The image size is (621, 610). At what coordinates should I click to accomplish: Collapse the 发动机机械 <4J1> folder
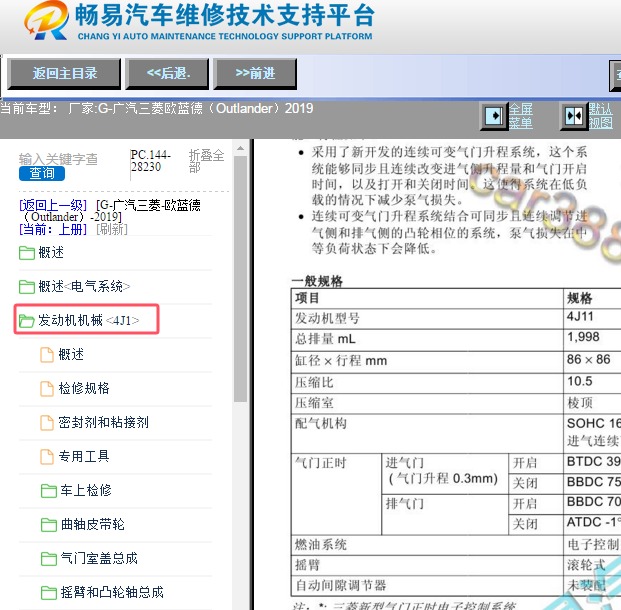[89, 320]
